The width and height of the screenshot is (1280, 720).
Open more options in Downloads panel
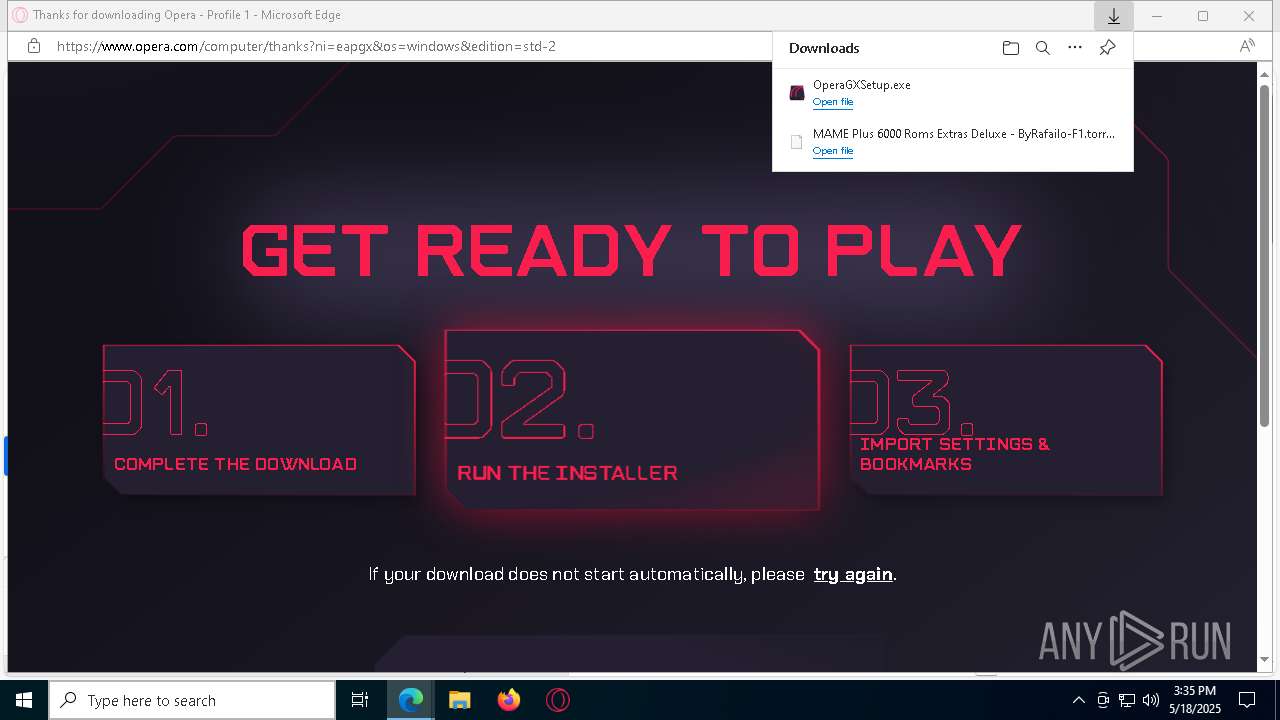(x=1075, y=48)
